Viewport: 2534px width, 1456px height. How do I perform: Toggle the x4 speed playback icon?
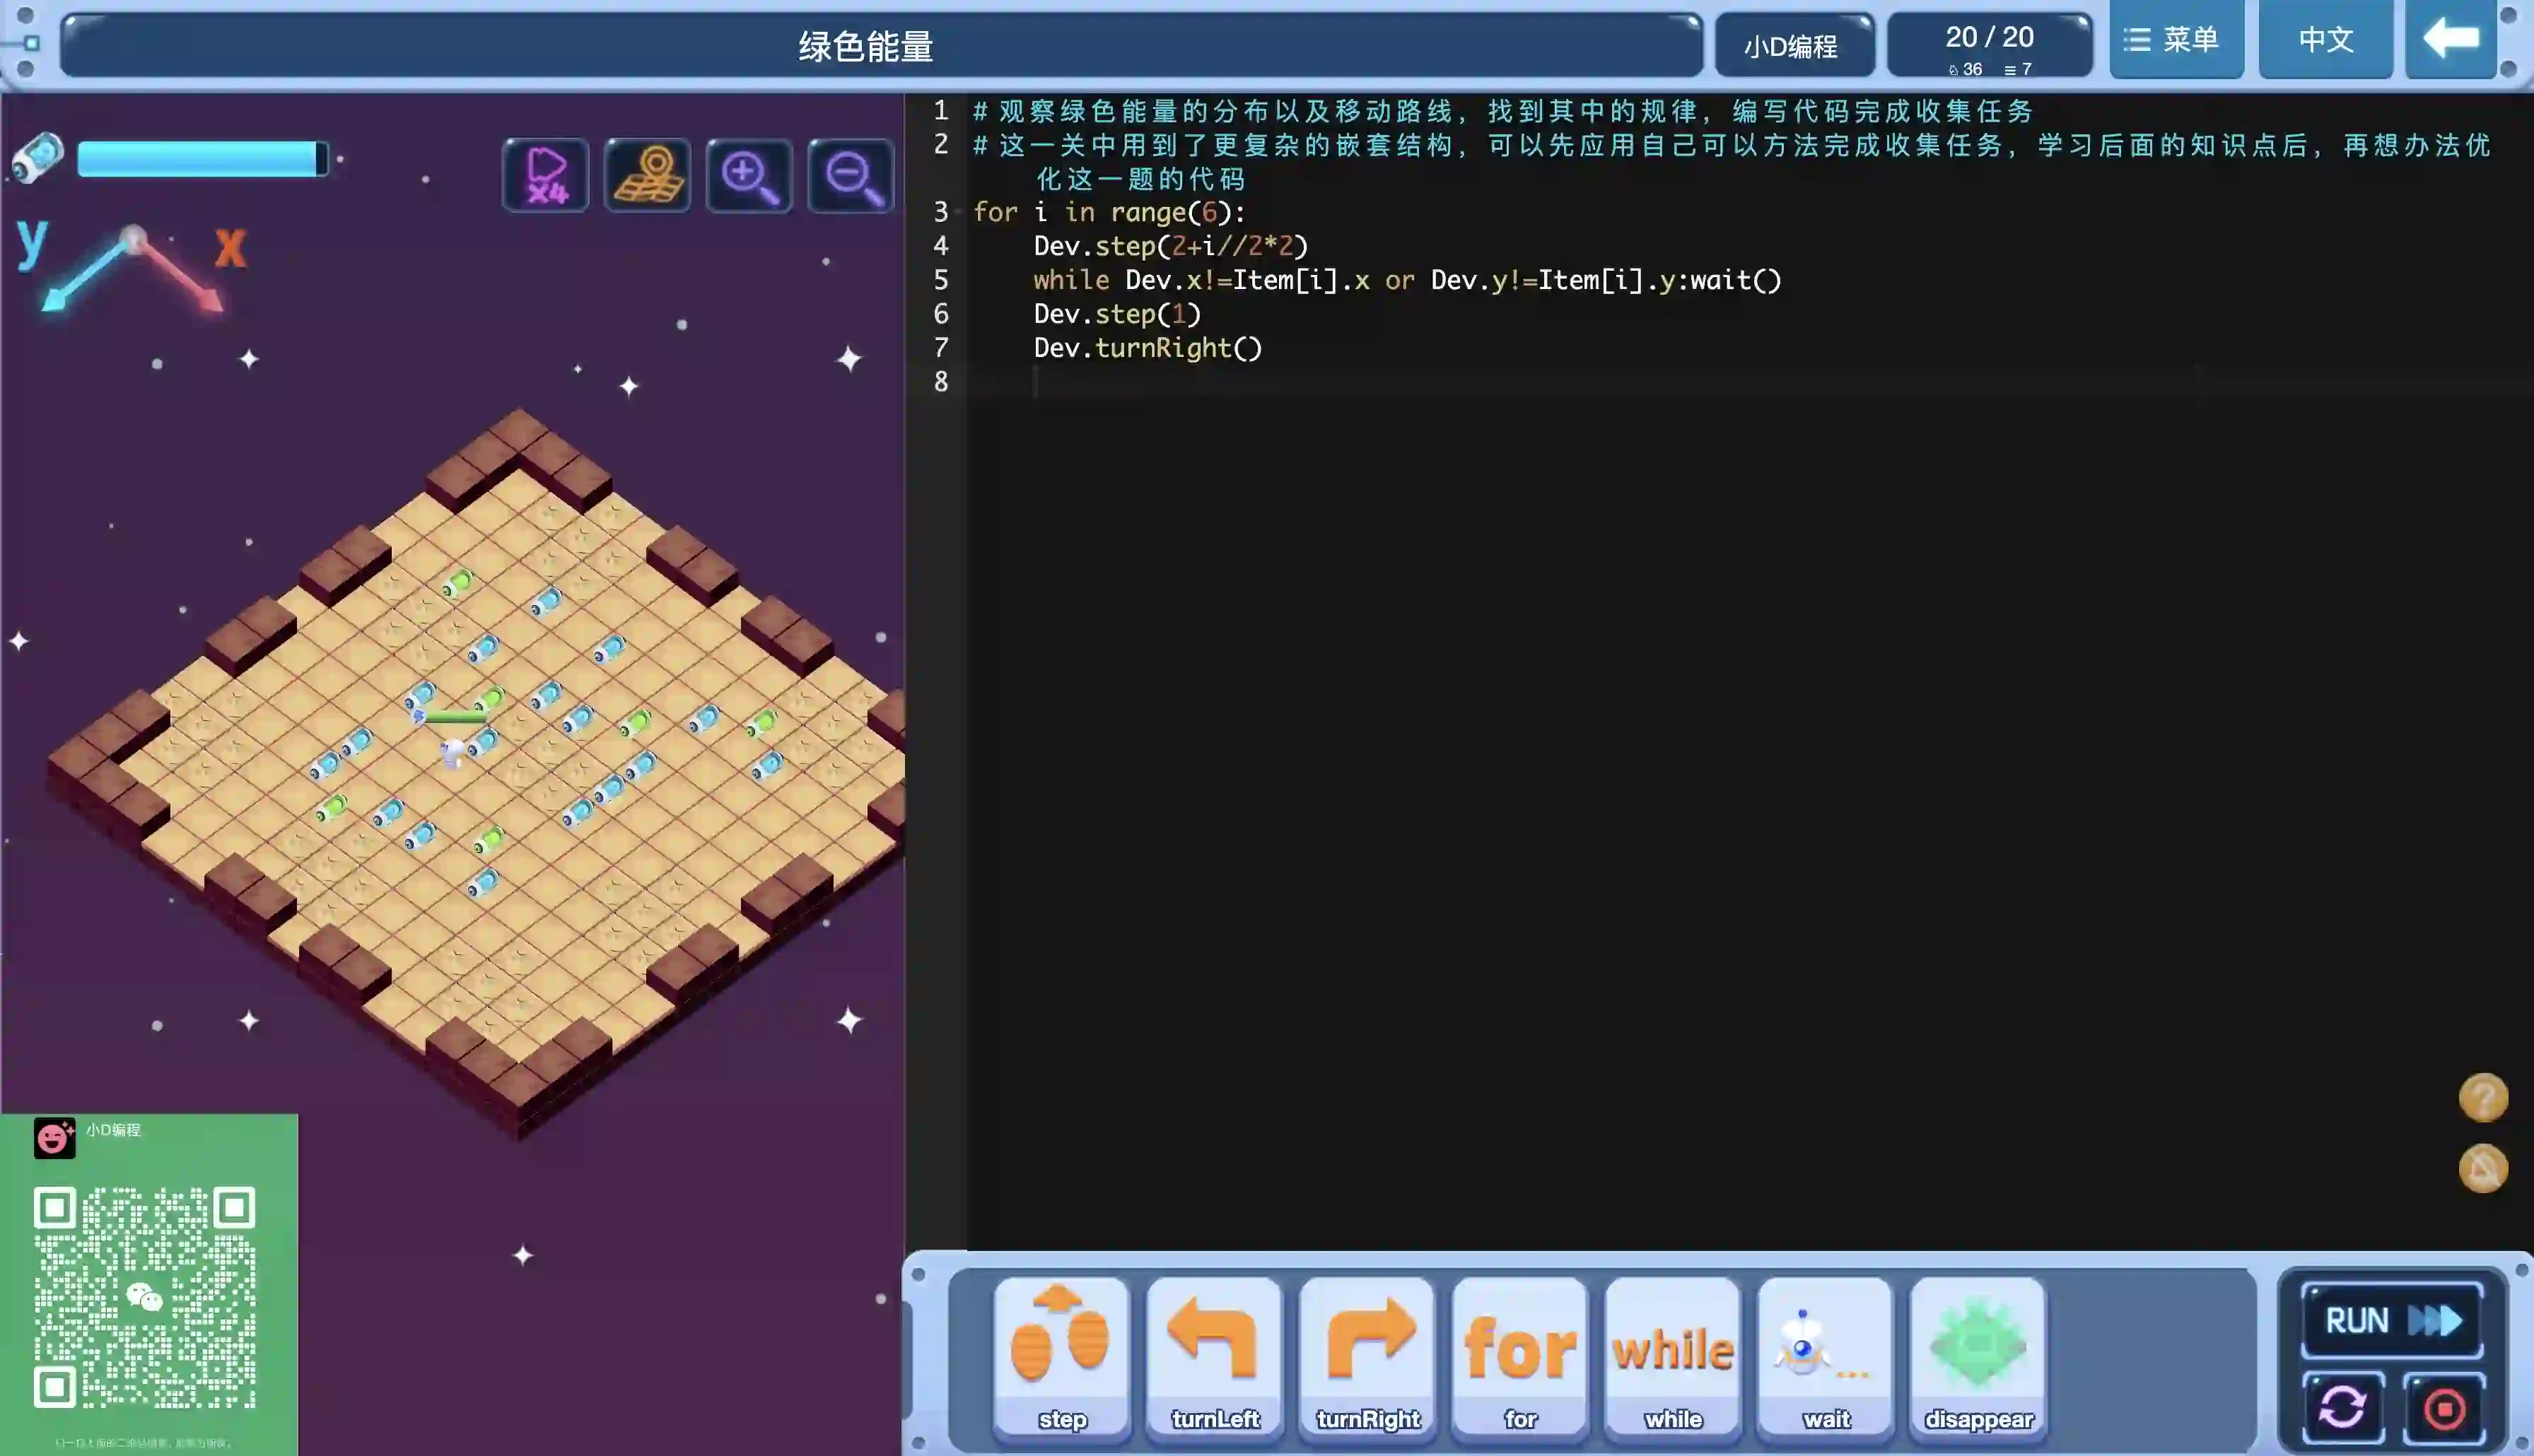point(545,175)
